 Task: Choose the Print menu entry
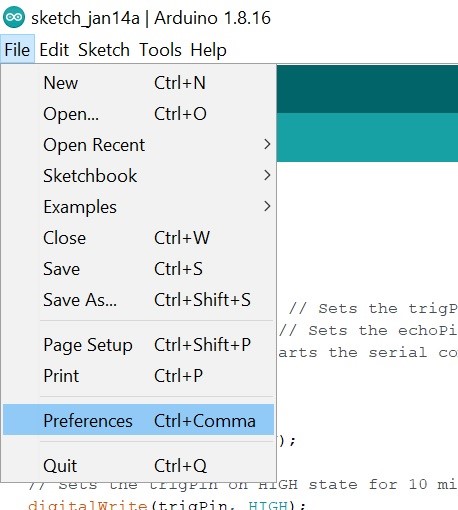click(x=138, y=376)
